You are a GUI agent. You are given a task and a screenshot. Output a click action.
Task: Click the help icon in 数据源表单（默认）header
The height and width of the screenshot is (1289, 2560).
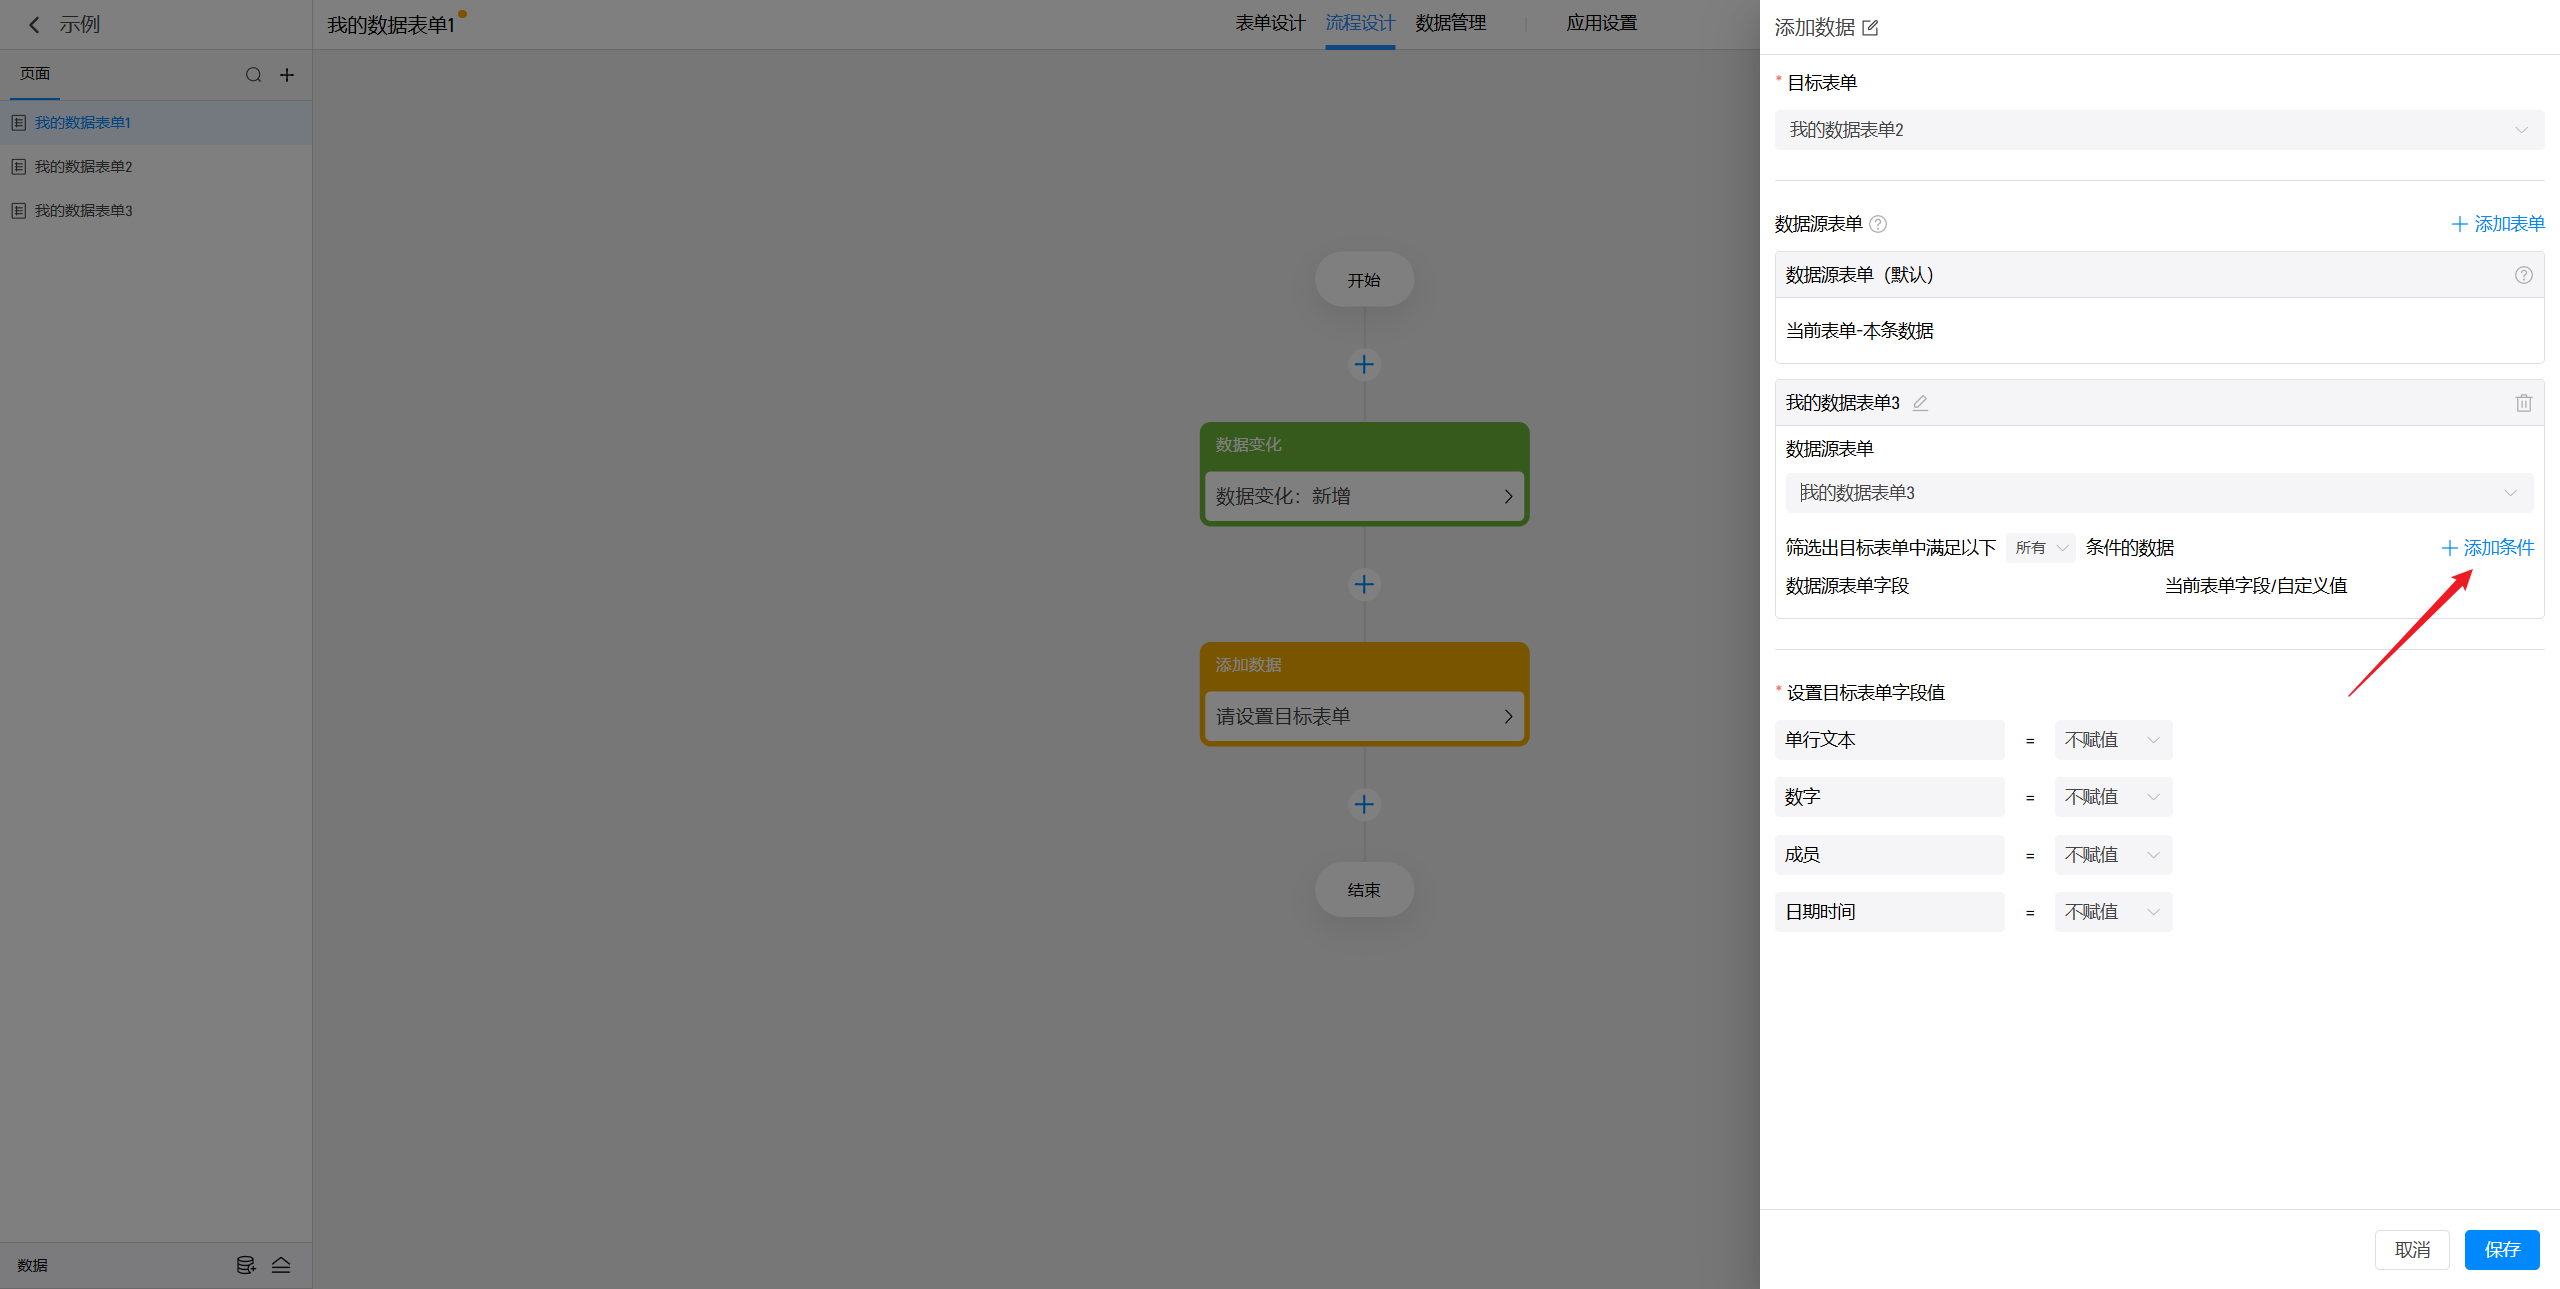pyautogui.click(x=2523, y=275)
